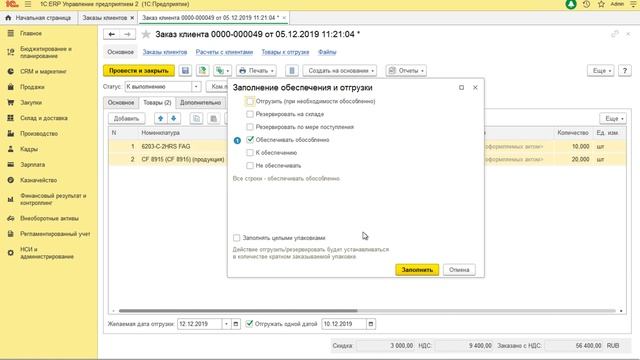Screen dimensions: 640x360
Task: Open calendar for Желаемая дата отгрузки
Action: [x=236, y=324]
